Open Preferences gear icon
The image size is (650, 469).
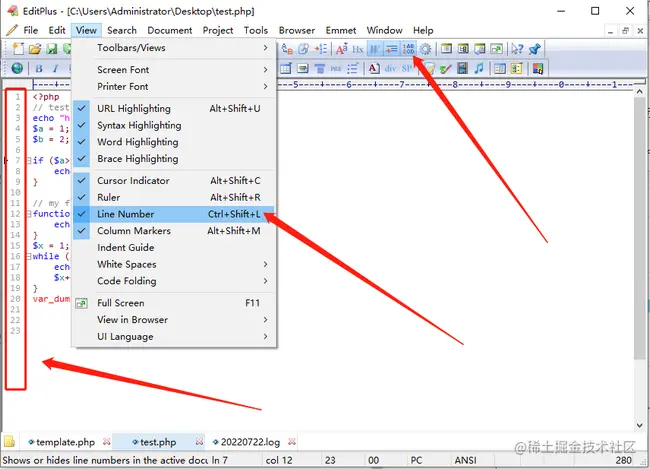click(425, 49)
